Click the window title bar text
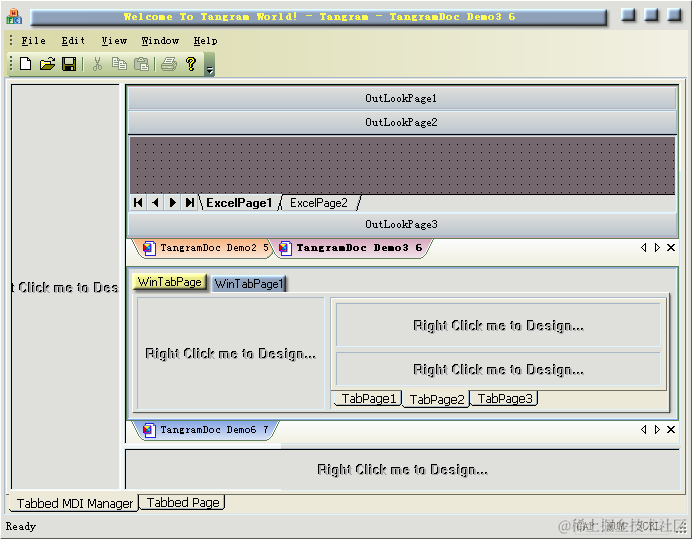The width and height of the screenshot is (692, 539). (x=319, y=17)
